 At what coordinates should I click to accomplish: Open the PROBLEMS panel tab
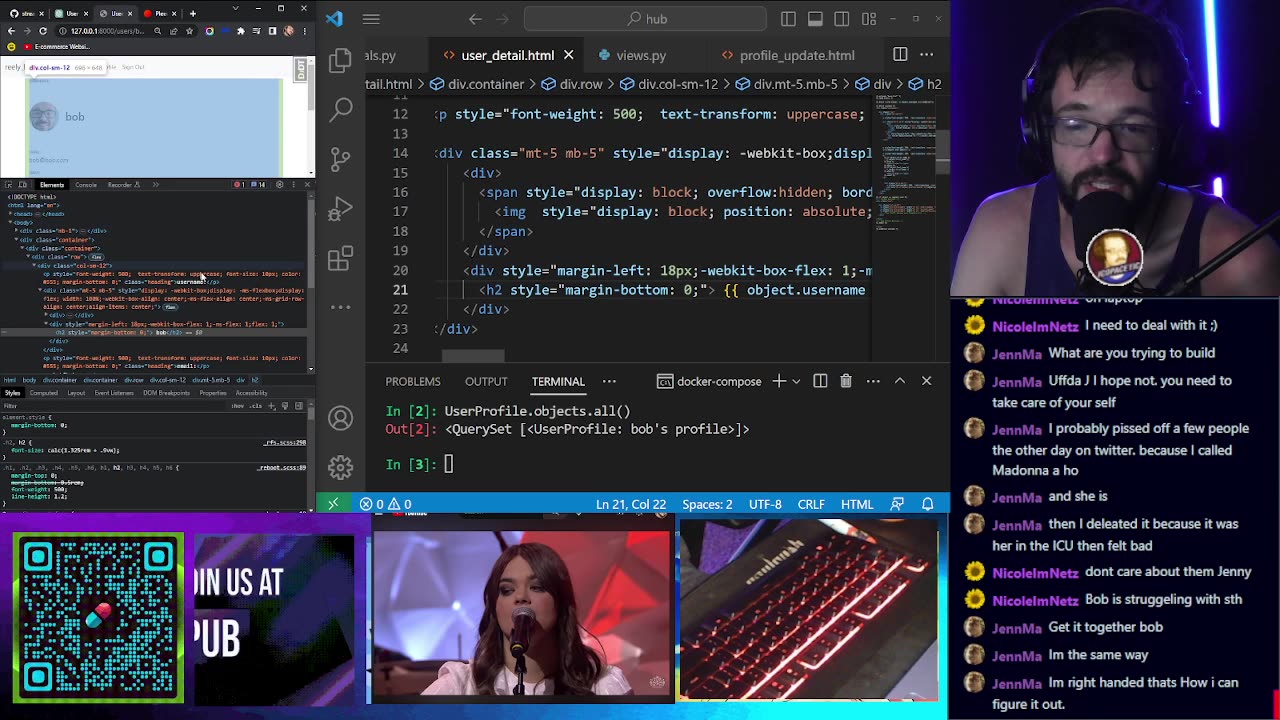click(x=413, y=381)
